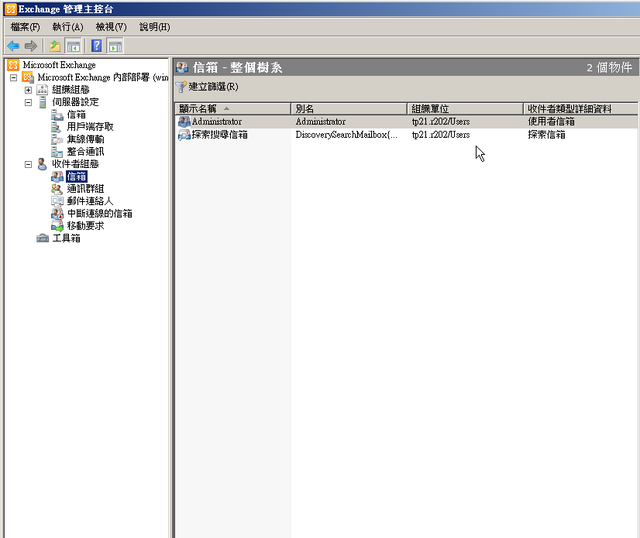Click the 通訊群組 group icon
The image size is (640, 538).
point(57,189)
